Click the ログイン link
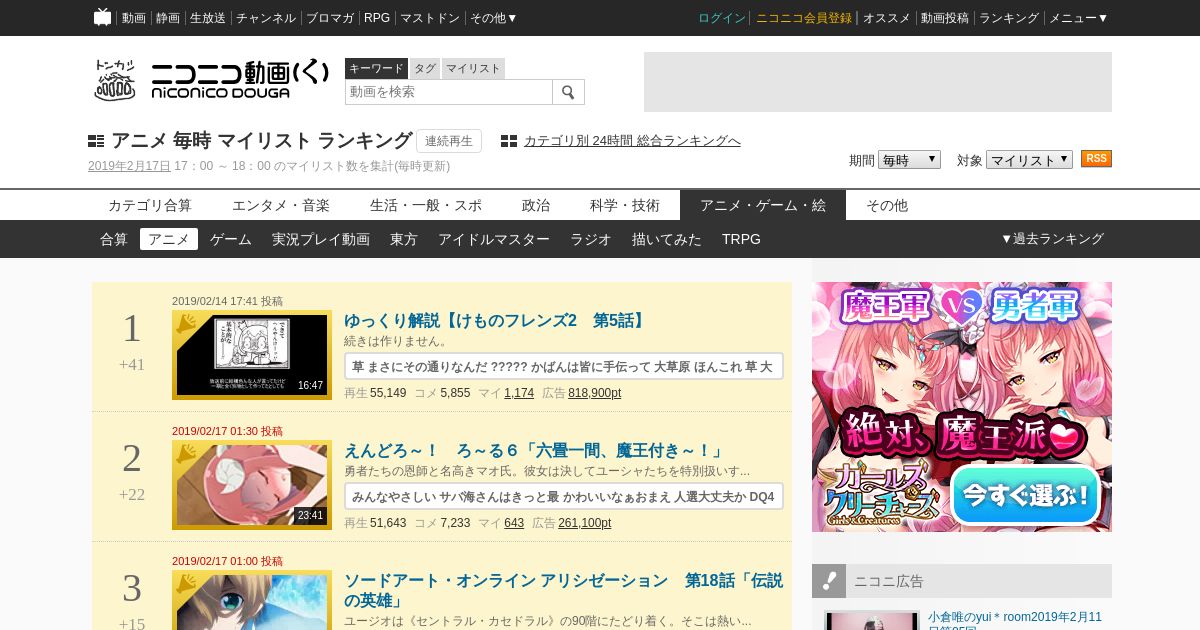This screenshot has height=630, width=1200. (722, 18)
